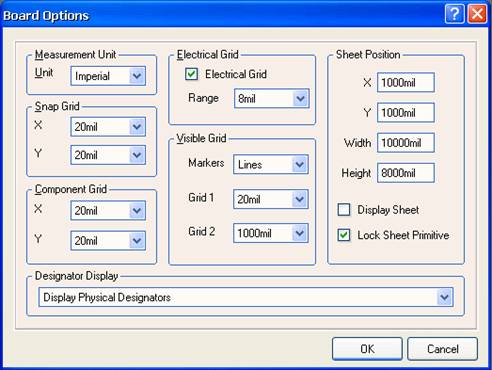Dismiss the dialog with Cancel
Image resolution: width=492 pixels, height=370 pixels.
click(443, 349)
